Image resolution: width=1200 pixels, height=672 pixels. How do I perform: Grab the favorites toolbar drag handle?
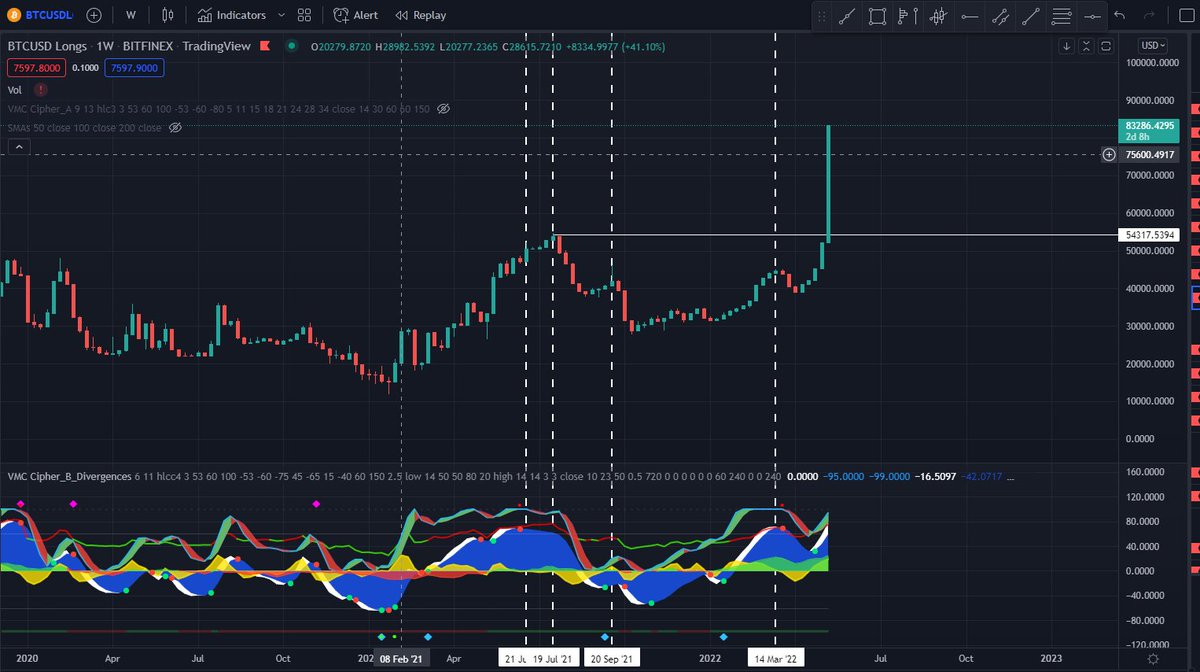(x=822, y=16)
